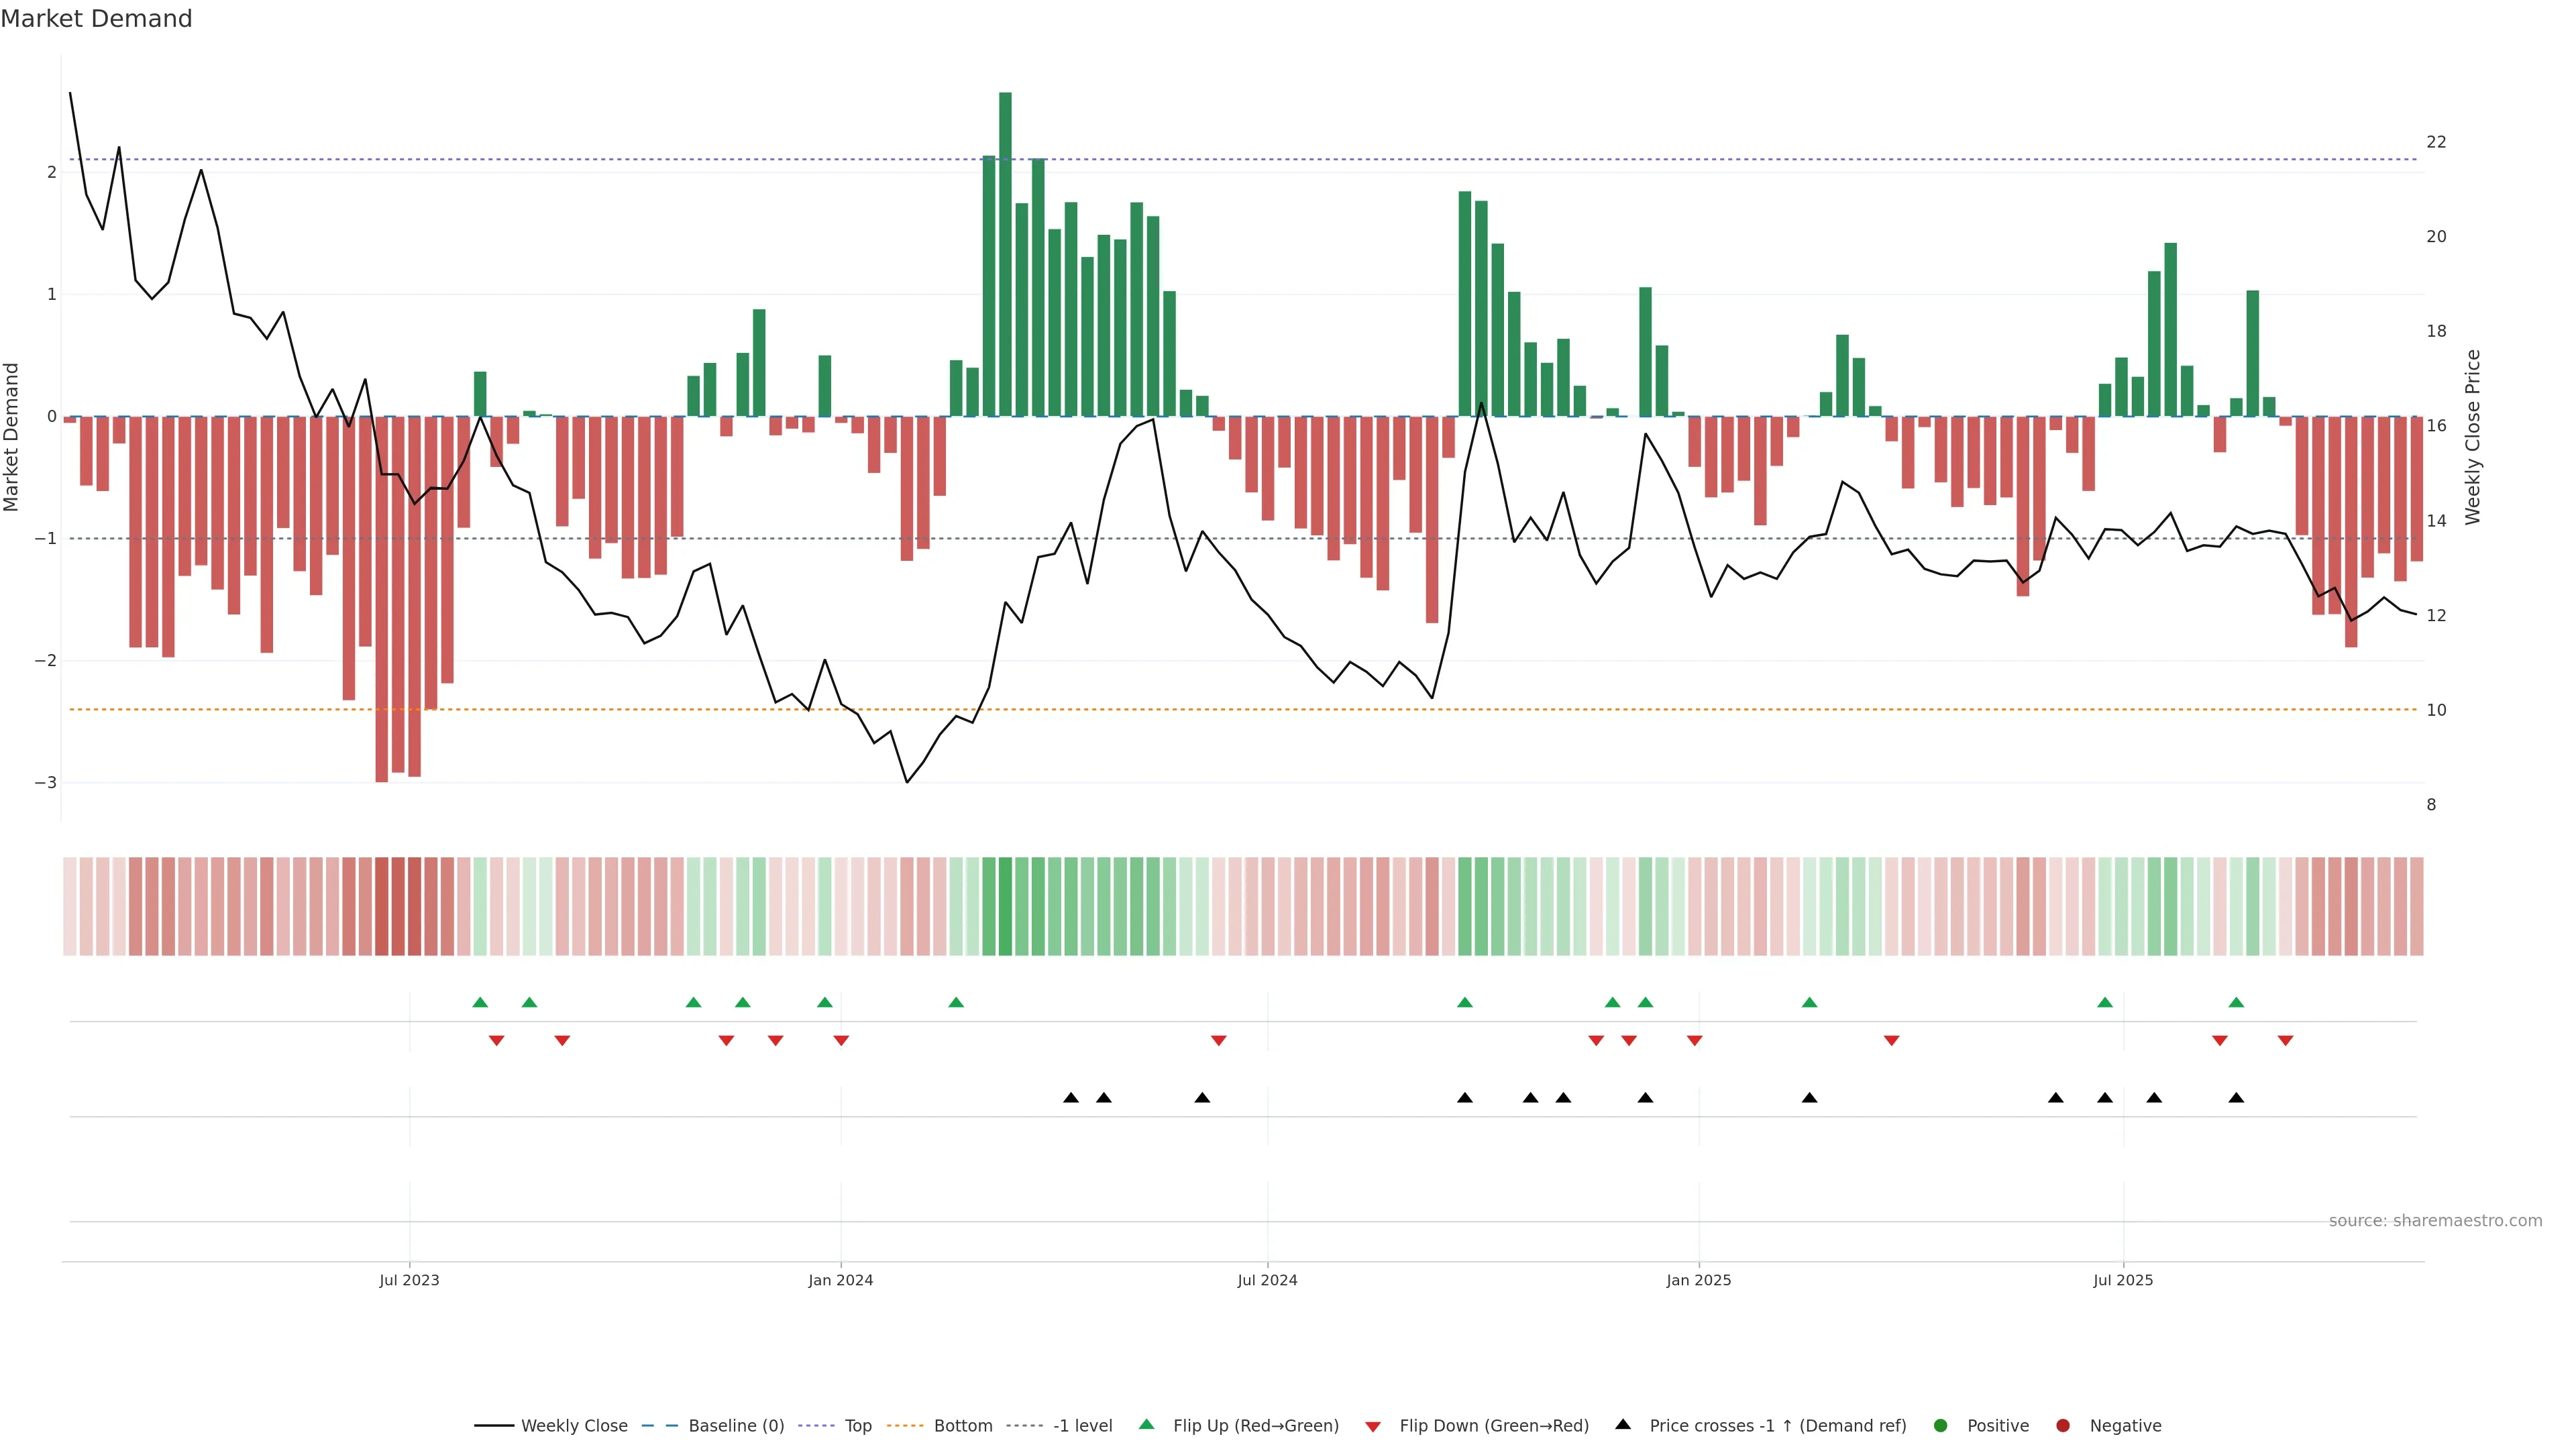
Task: Click the Jul 2023 x-axis label
Action: 409,1280
